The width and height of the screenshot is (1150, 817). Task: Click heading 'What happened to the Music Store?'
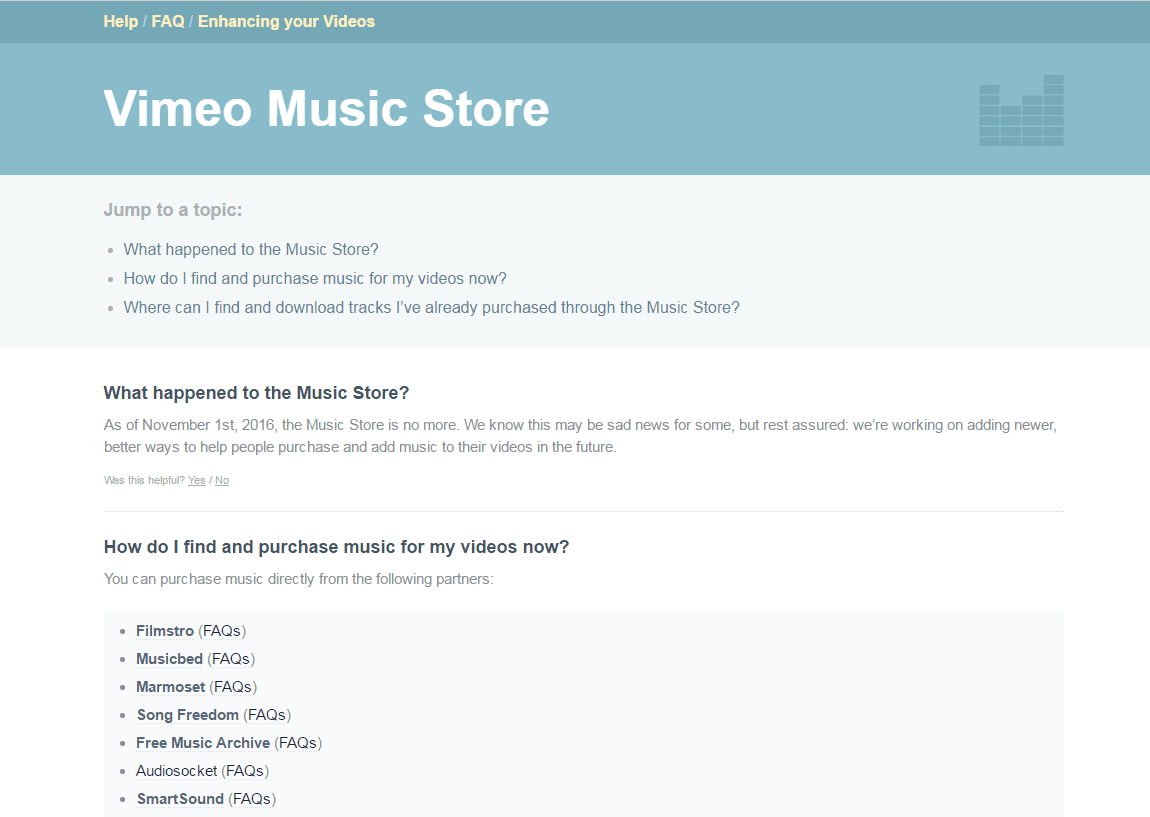[x=256, y=393]
